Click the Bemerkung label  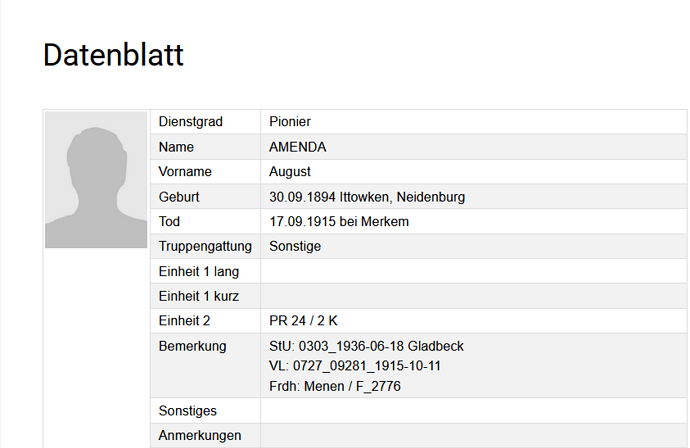[x=192, y=346]
